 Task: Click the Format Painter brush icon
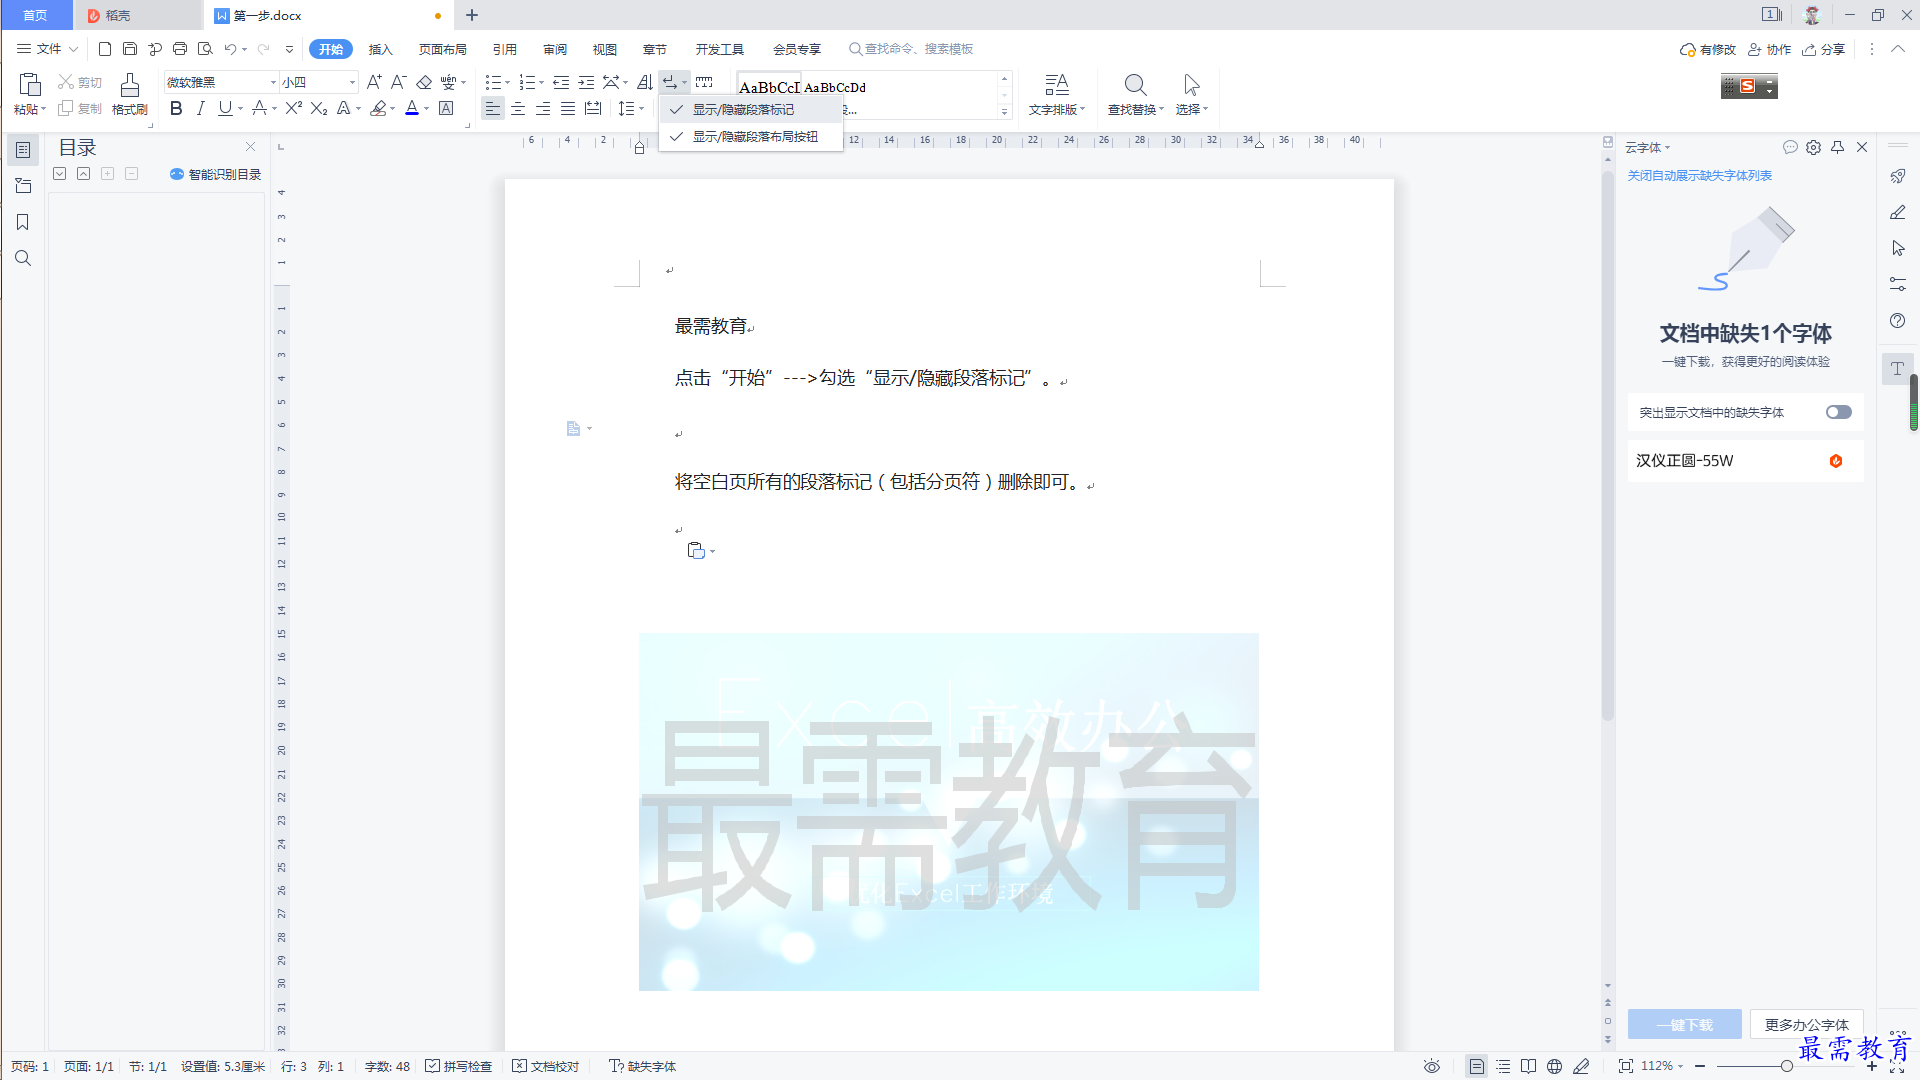(x=129, y=86)
